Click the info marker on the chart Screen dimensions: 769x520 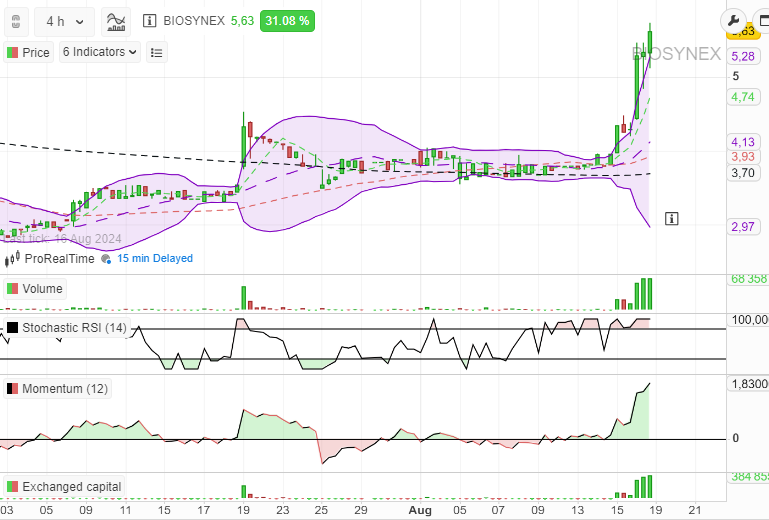[x=671, y=218]
